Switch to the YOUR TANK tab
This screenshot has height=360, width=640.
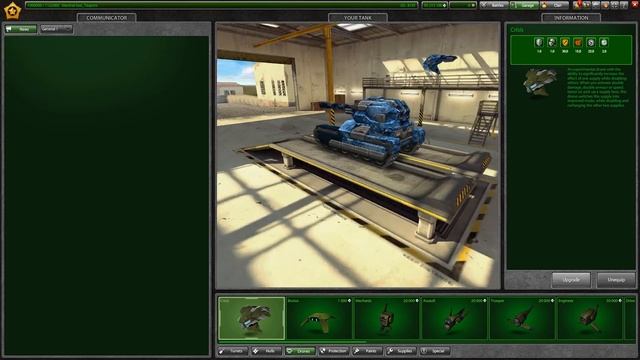[x=358, y=18]
